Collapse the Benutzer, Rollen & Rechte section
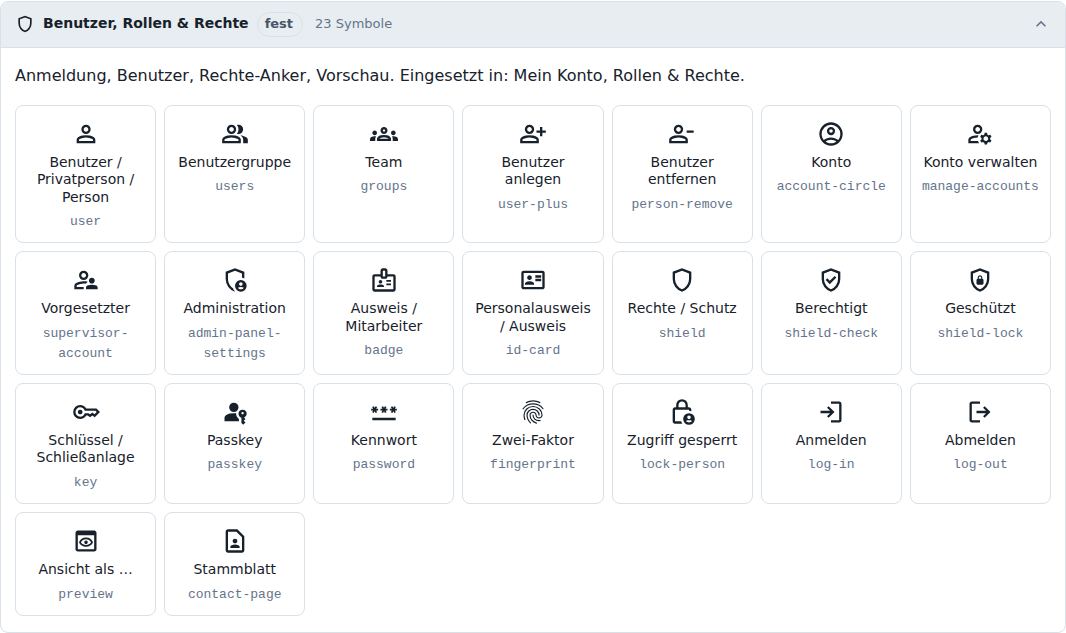 pyautogui.click(x=1040, y=24)
